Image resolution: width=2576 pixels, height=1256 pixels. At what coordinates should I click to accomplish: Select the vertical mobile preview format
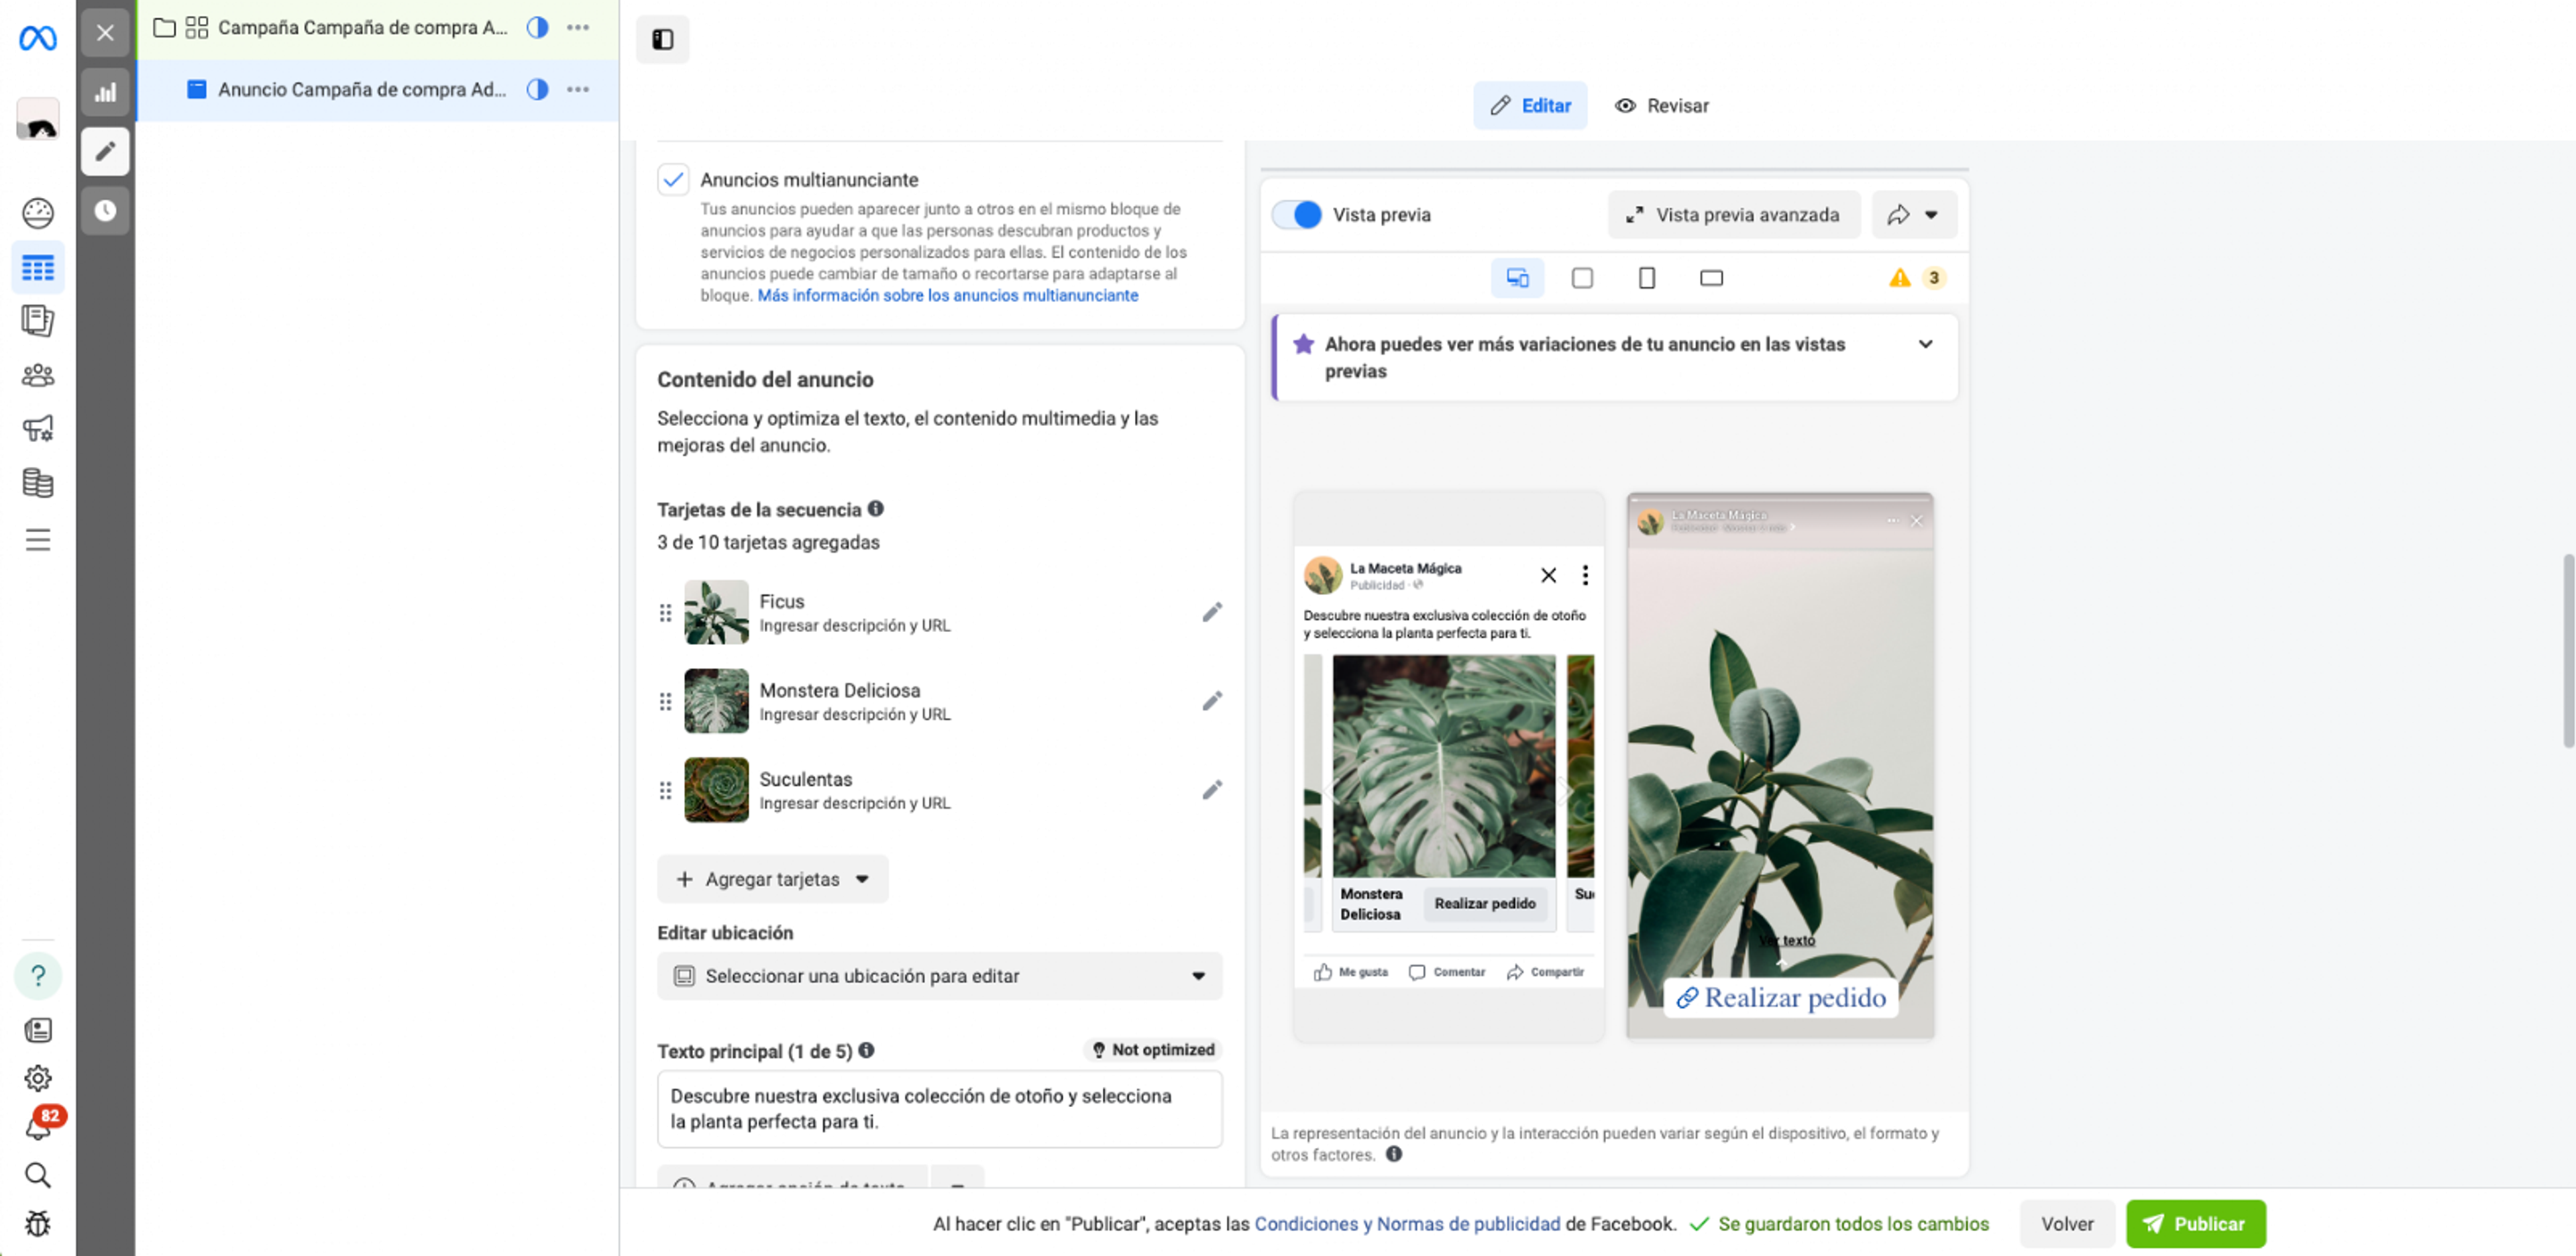coord(1646,278)
